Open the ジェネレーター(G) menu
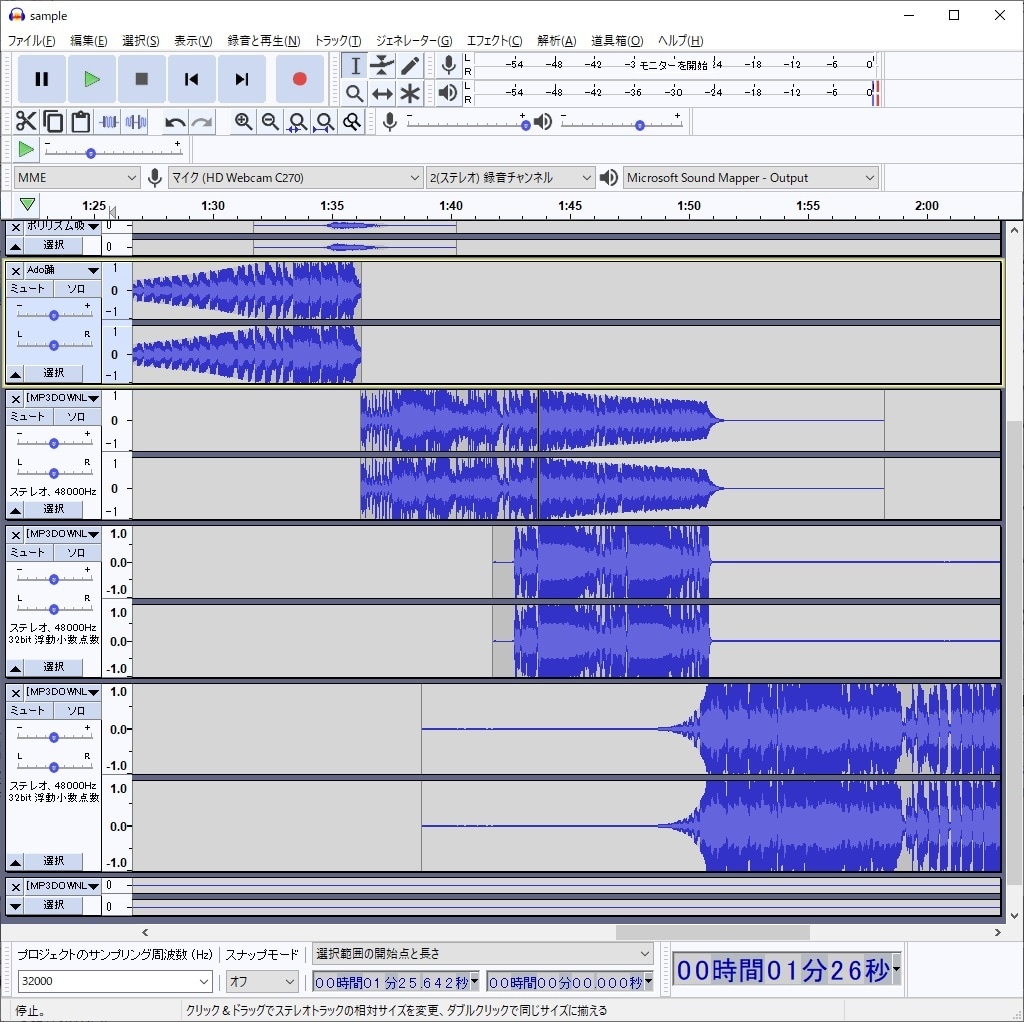The image size is (1024, 1022). (414, 40)
